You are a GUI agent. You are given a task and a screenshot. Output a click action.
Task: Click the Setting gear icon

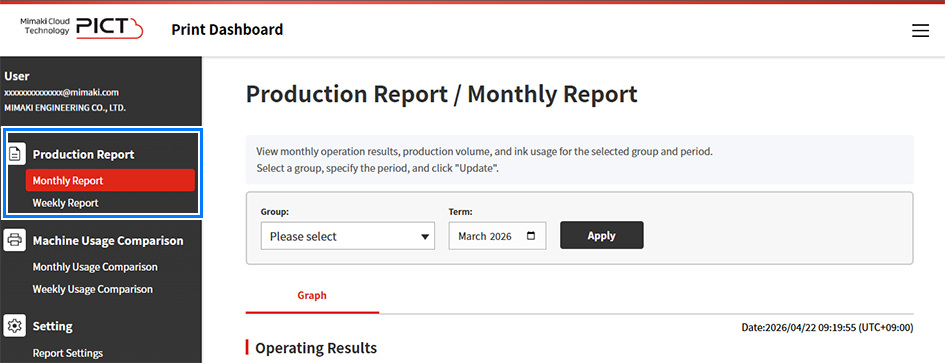pyautogui.click(x=15, y=326)
